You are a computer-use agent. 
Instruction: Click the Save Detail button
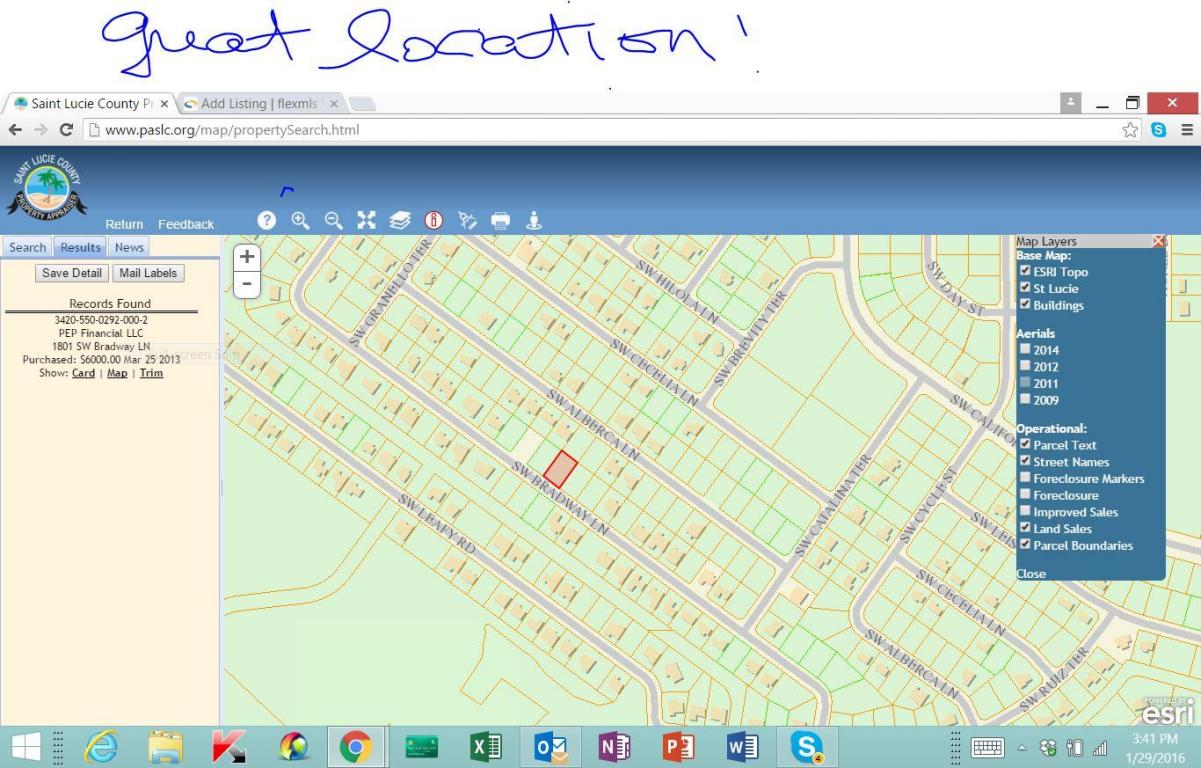tap(71, 273)
